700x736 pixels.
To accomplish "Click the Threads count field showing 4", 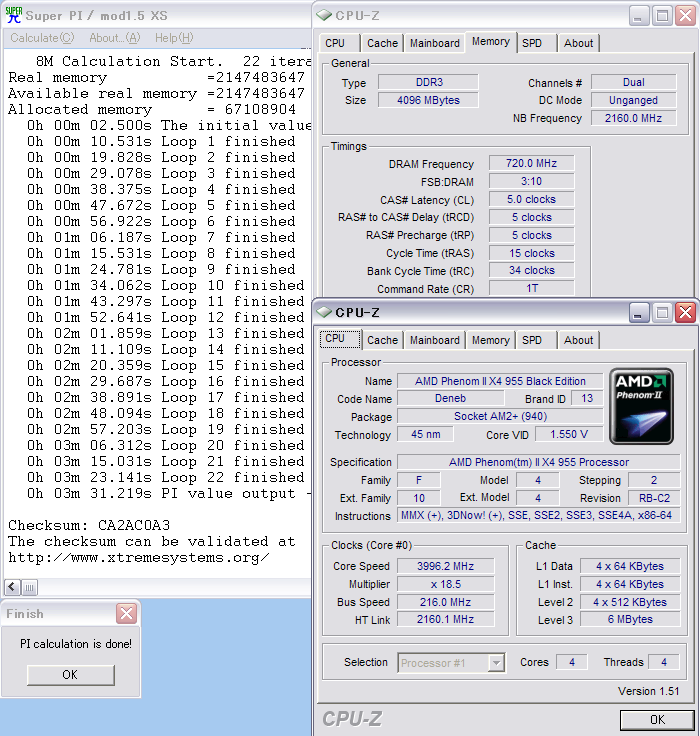I will pyautogui.click(x=664, y=662).
